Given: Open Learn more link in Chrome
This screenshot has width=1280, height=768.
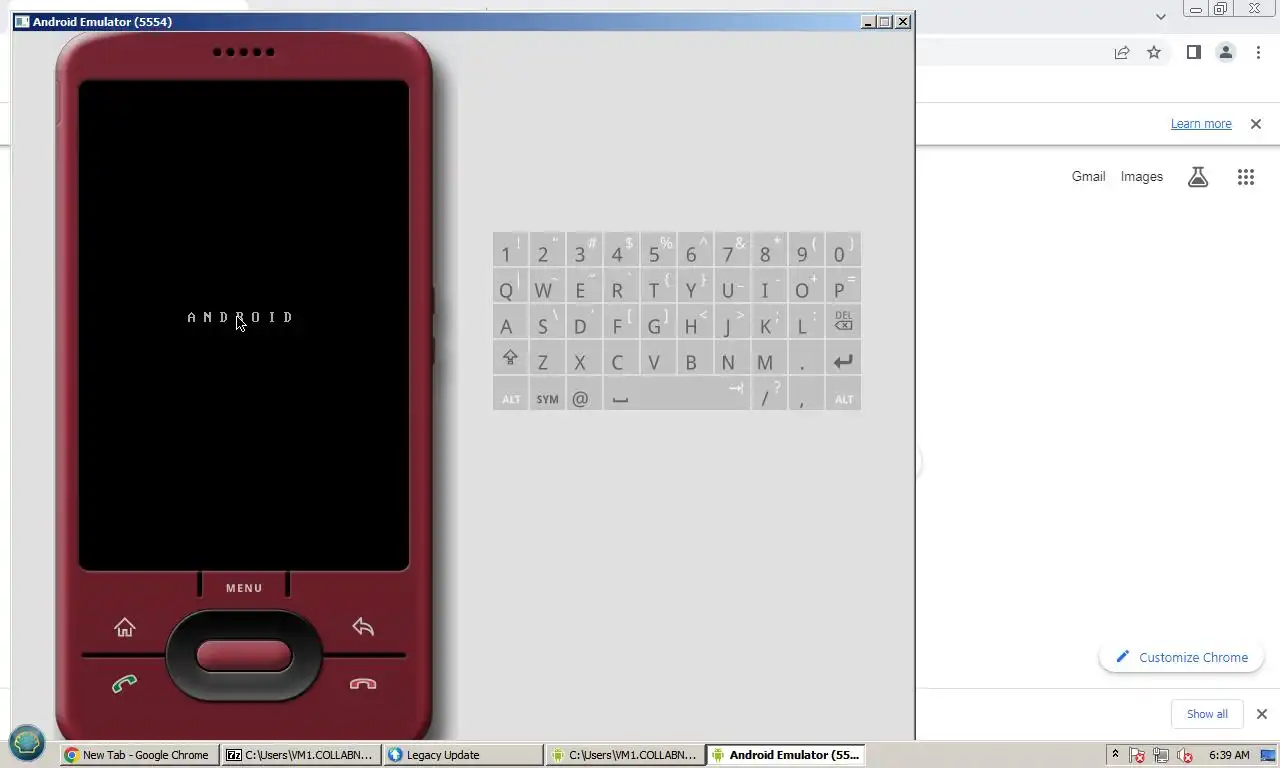Looking at the screenshot, I should 1201,124.
